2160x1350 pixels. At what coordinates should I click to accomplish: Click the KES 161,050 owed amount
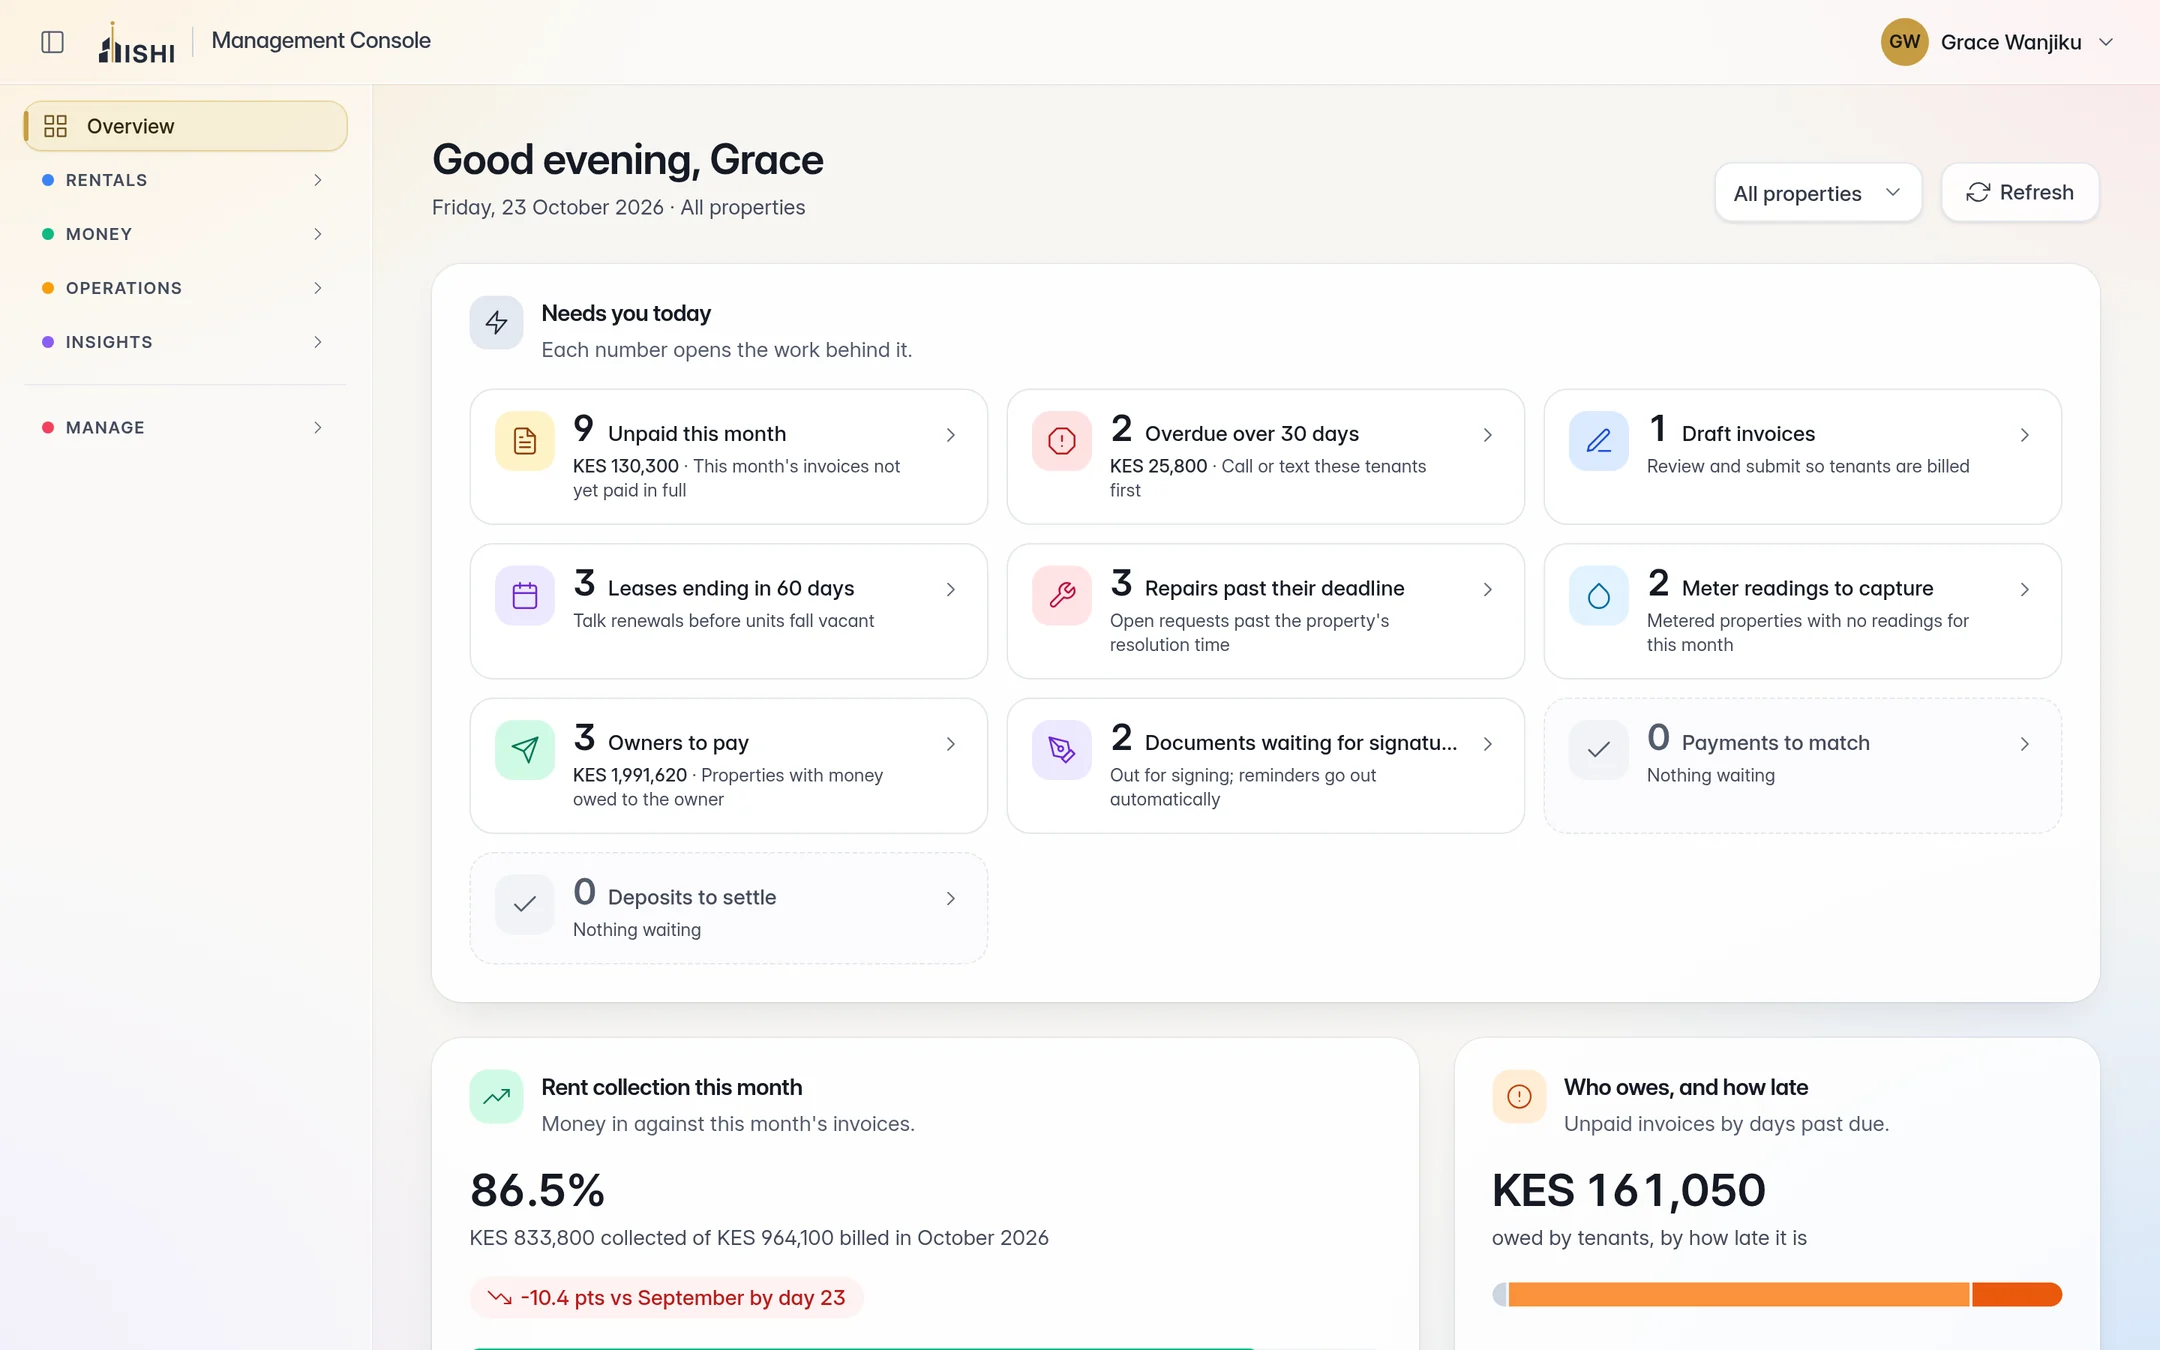point(1629,1190)
